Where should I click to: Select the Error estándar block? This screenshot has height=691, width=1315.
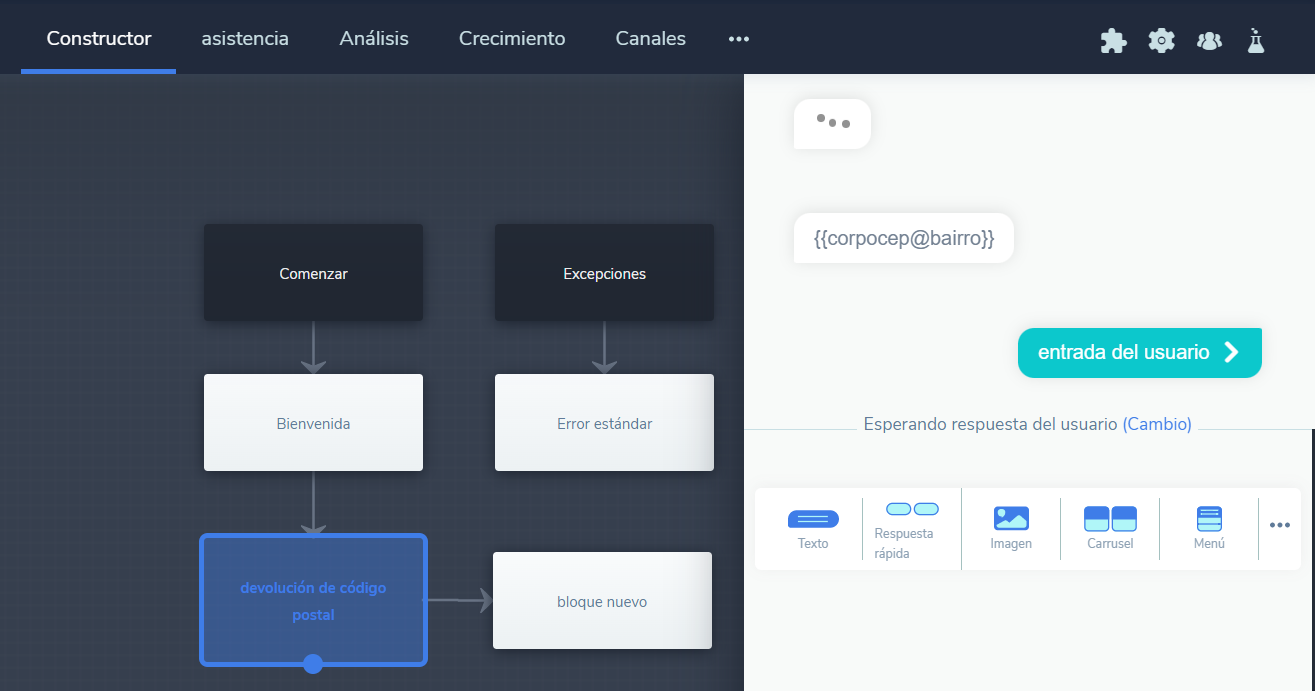[604, 423]
